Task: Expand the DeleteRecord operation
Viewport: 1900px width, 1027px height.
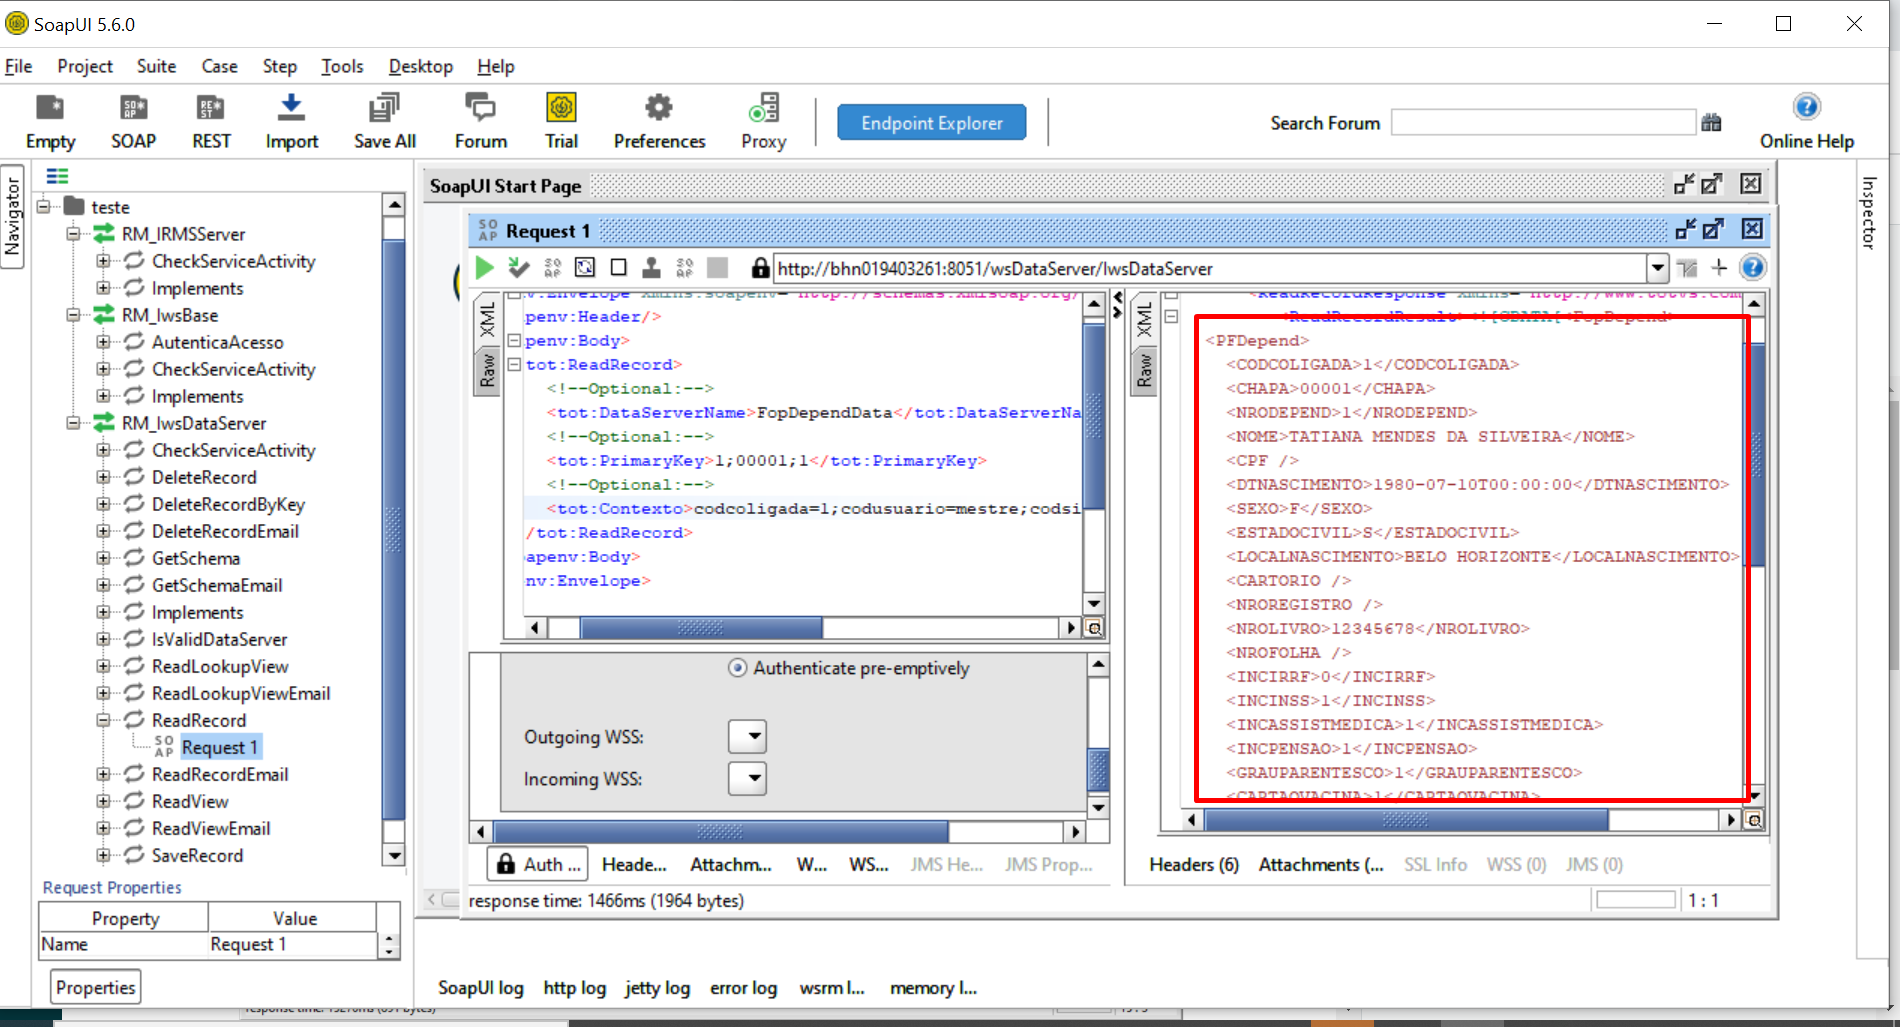Action: [x=103, y=477]
